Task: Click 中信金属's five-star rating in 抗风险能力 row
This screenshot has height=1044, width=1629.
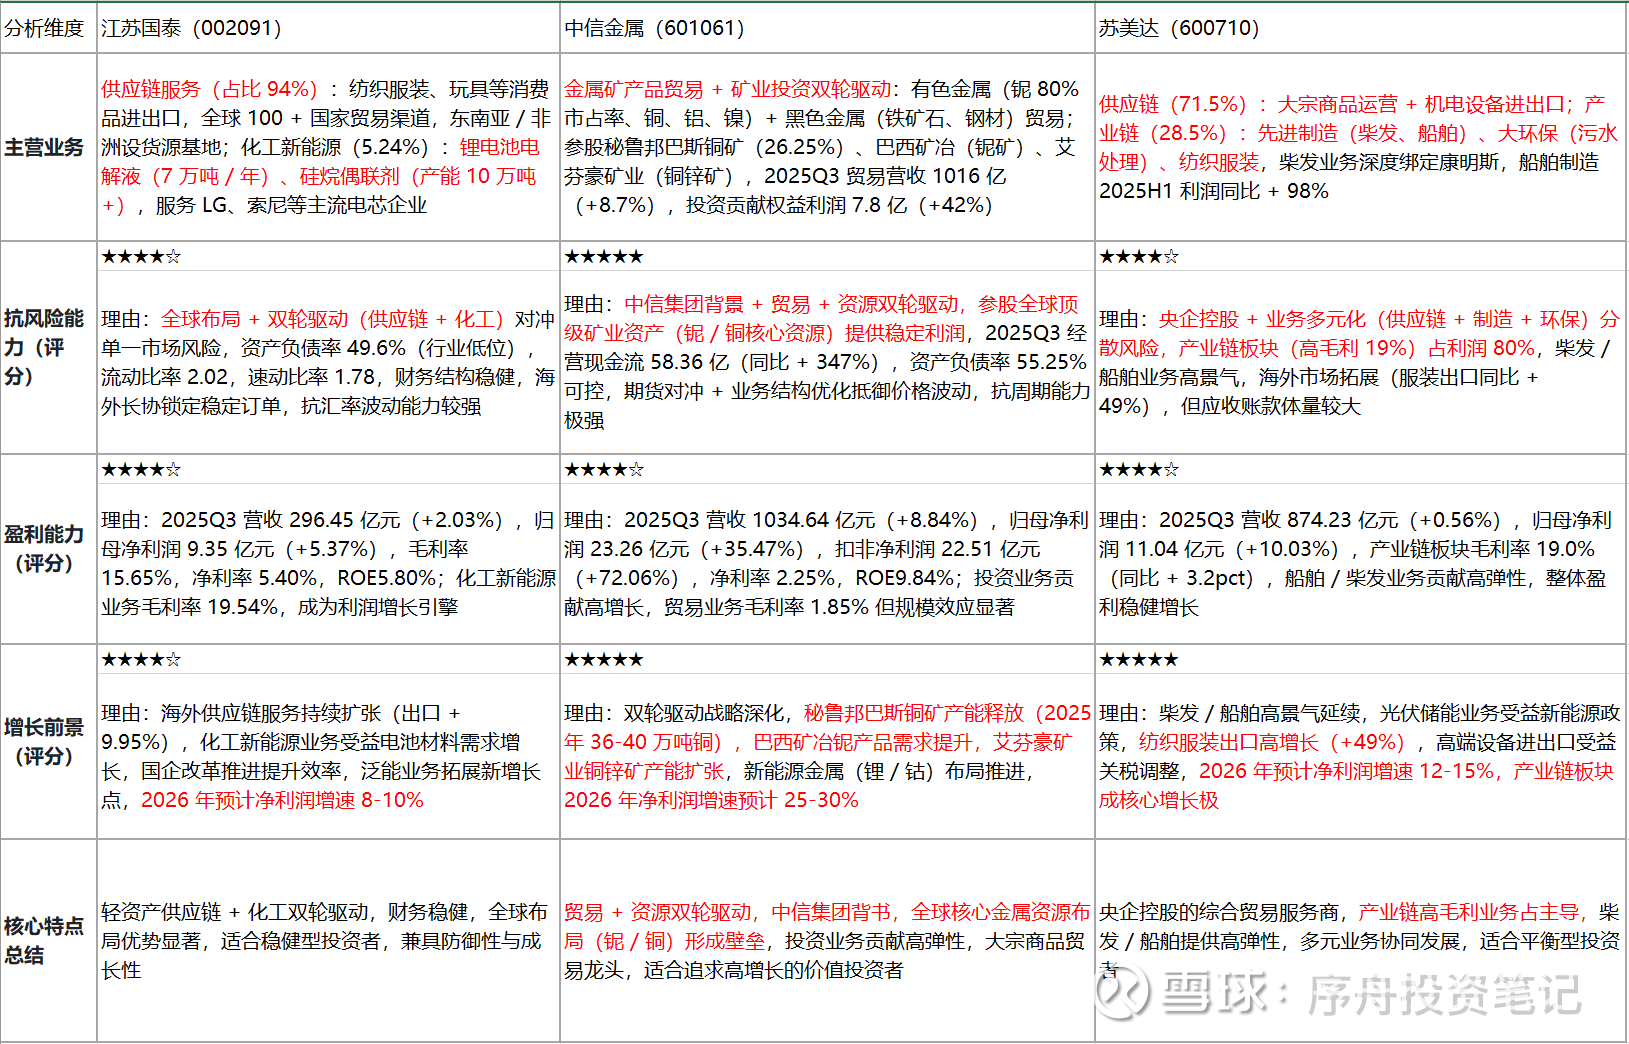Action: tap(604, 257)
